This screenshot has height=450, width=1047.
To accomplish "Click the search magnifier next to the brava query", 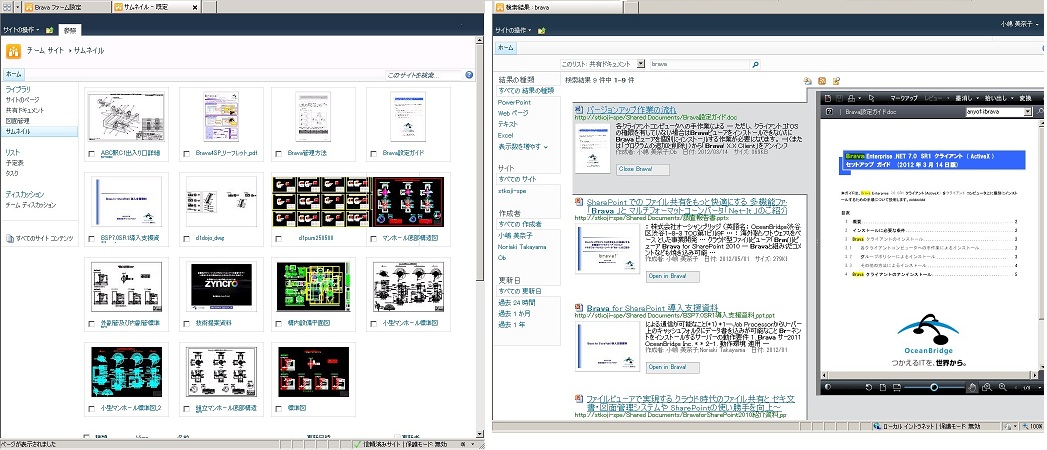I will point(755,64).
